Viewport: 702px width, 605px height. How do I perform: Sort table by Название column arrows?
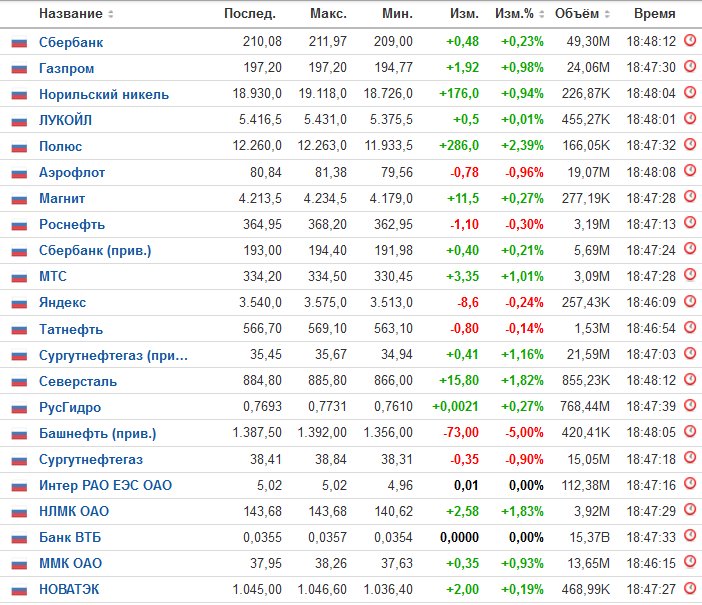[111, 14]
